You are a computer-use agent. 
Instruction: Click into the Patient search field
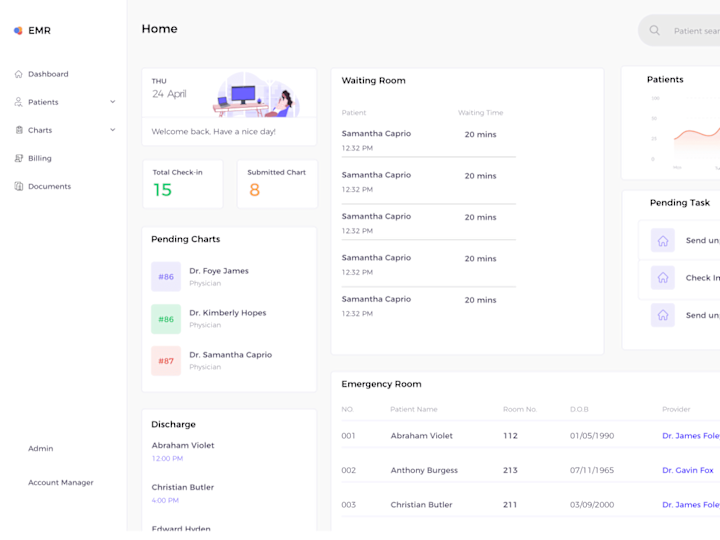(680, 30)
